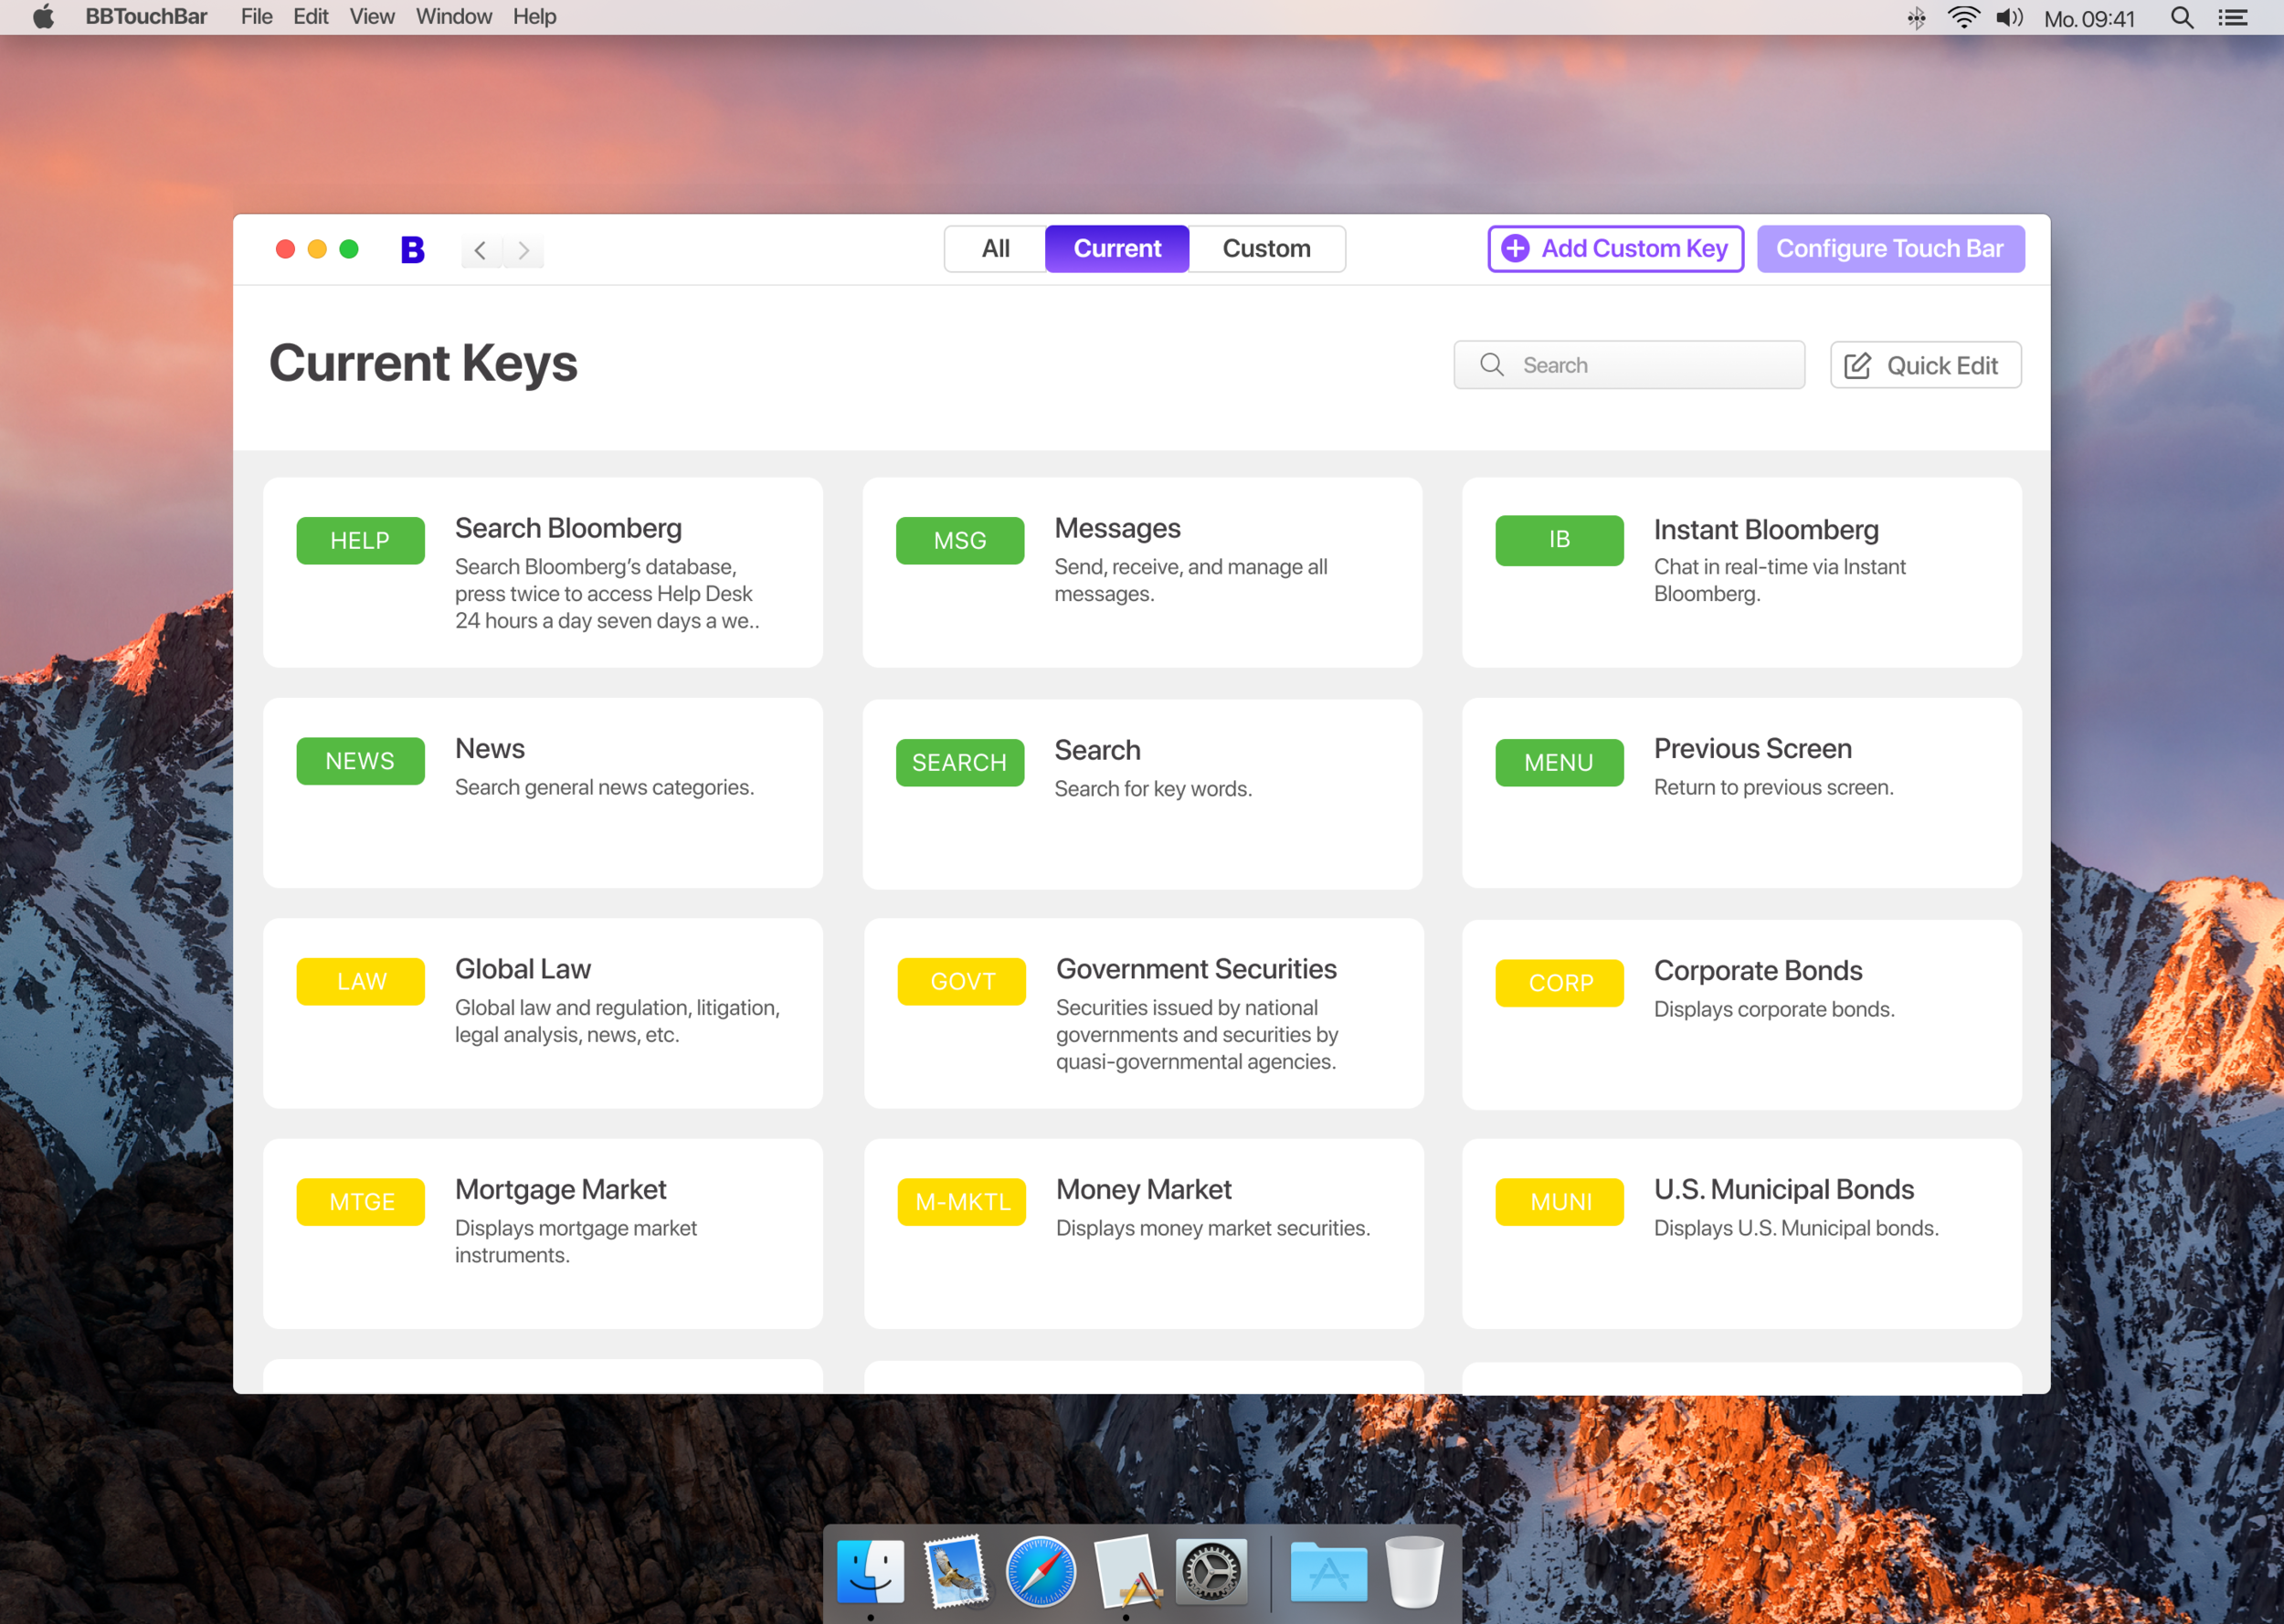Click the Add Custom Key button
Screen dimensions: 2284x1624
tap(1615, 249)
